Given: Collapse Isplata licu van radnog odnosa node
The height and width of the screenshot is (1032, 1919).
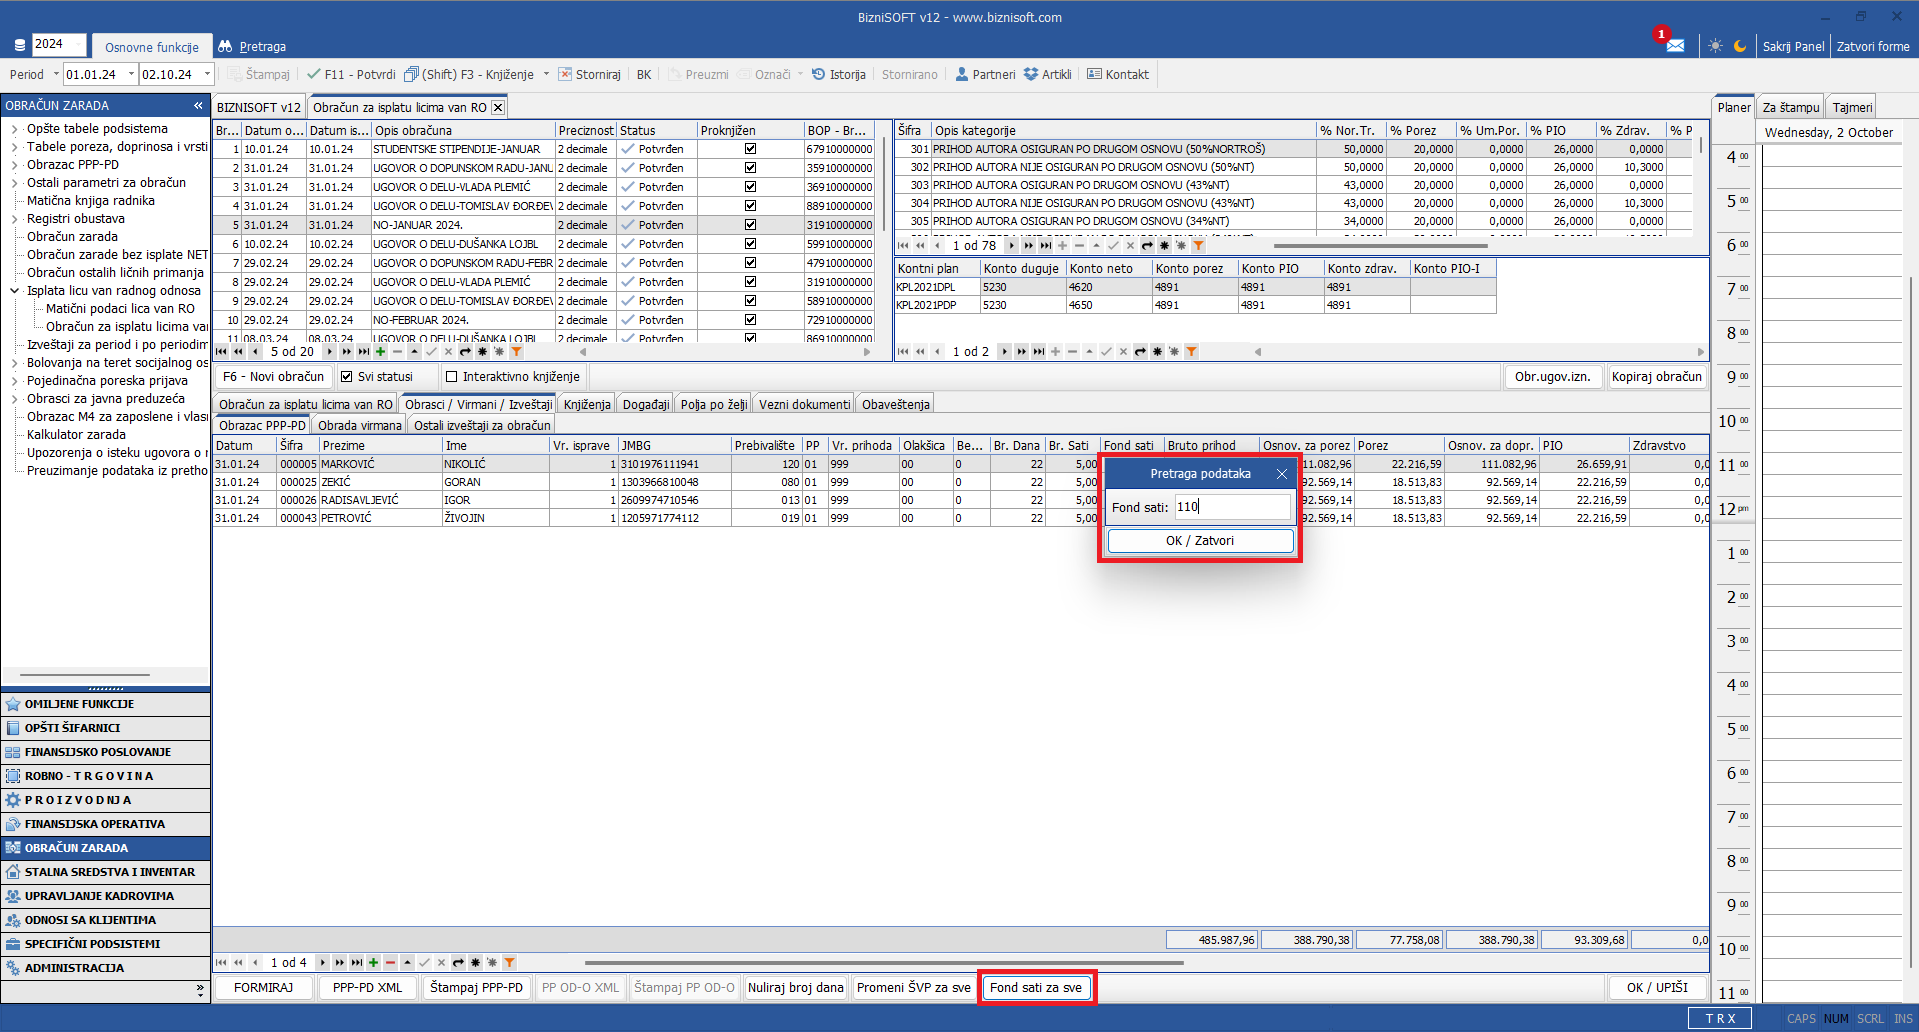Looking at the screenshot, I should pyautogui.click(x=15, y=291).
